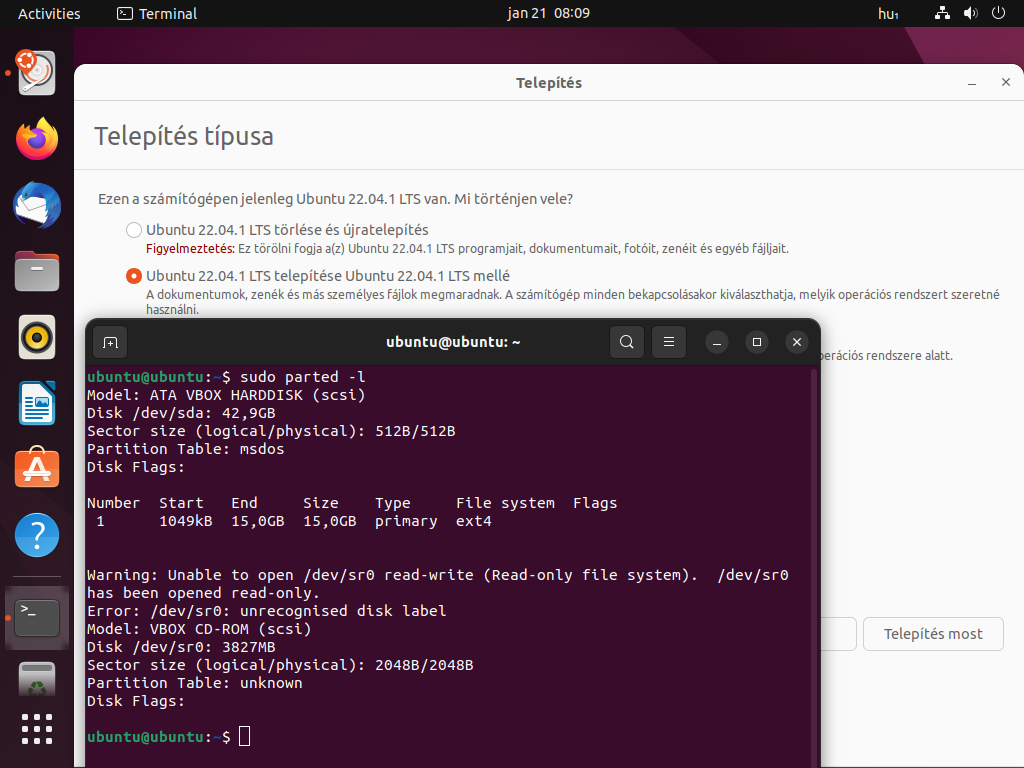Screen dimensions: 1024x768
Task: Open the power menu icon in top bar
Action: coord(998,13)
